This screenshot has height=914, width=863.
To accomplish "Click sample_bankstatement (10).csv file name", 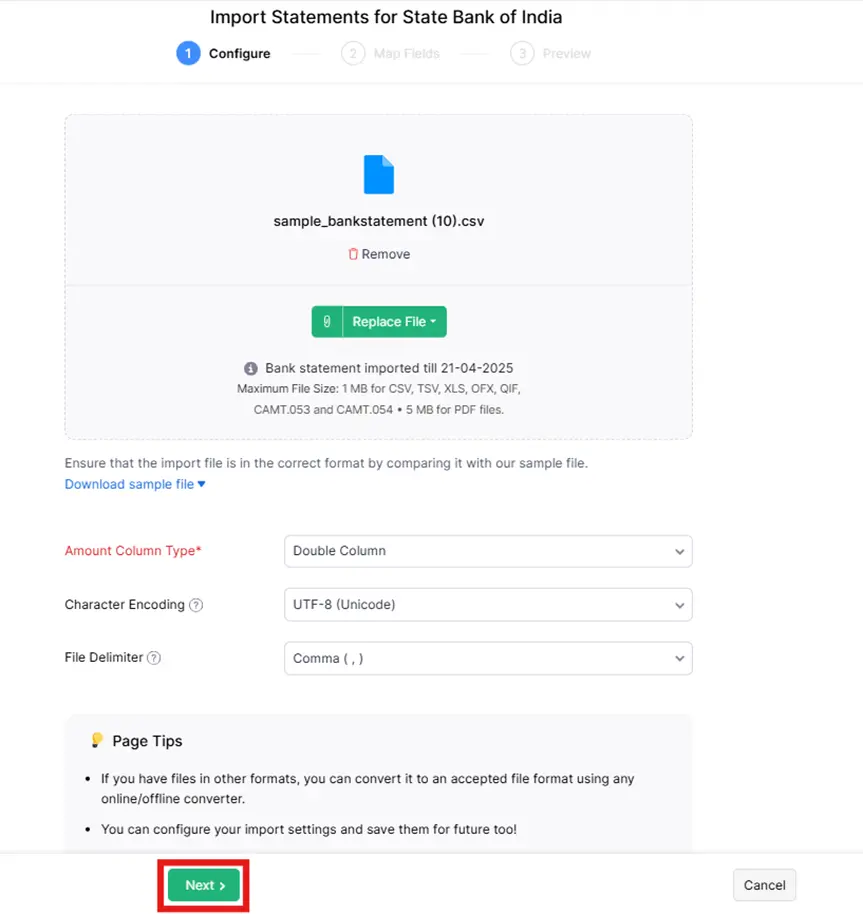I will coord(379,222).
